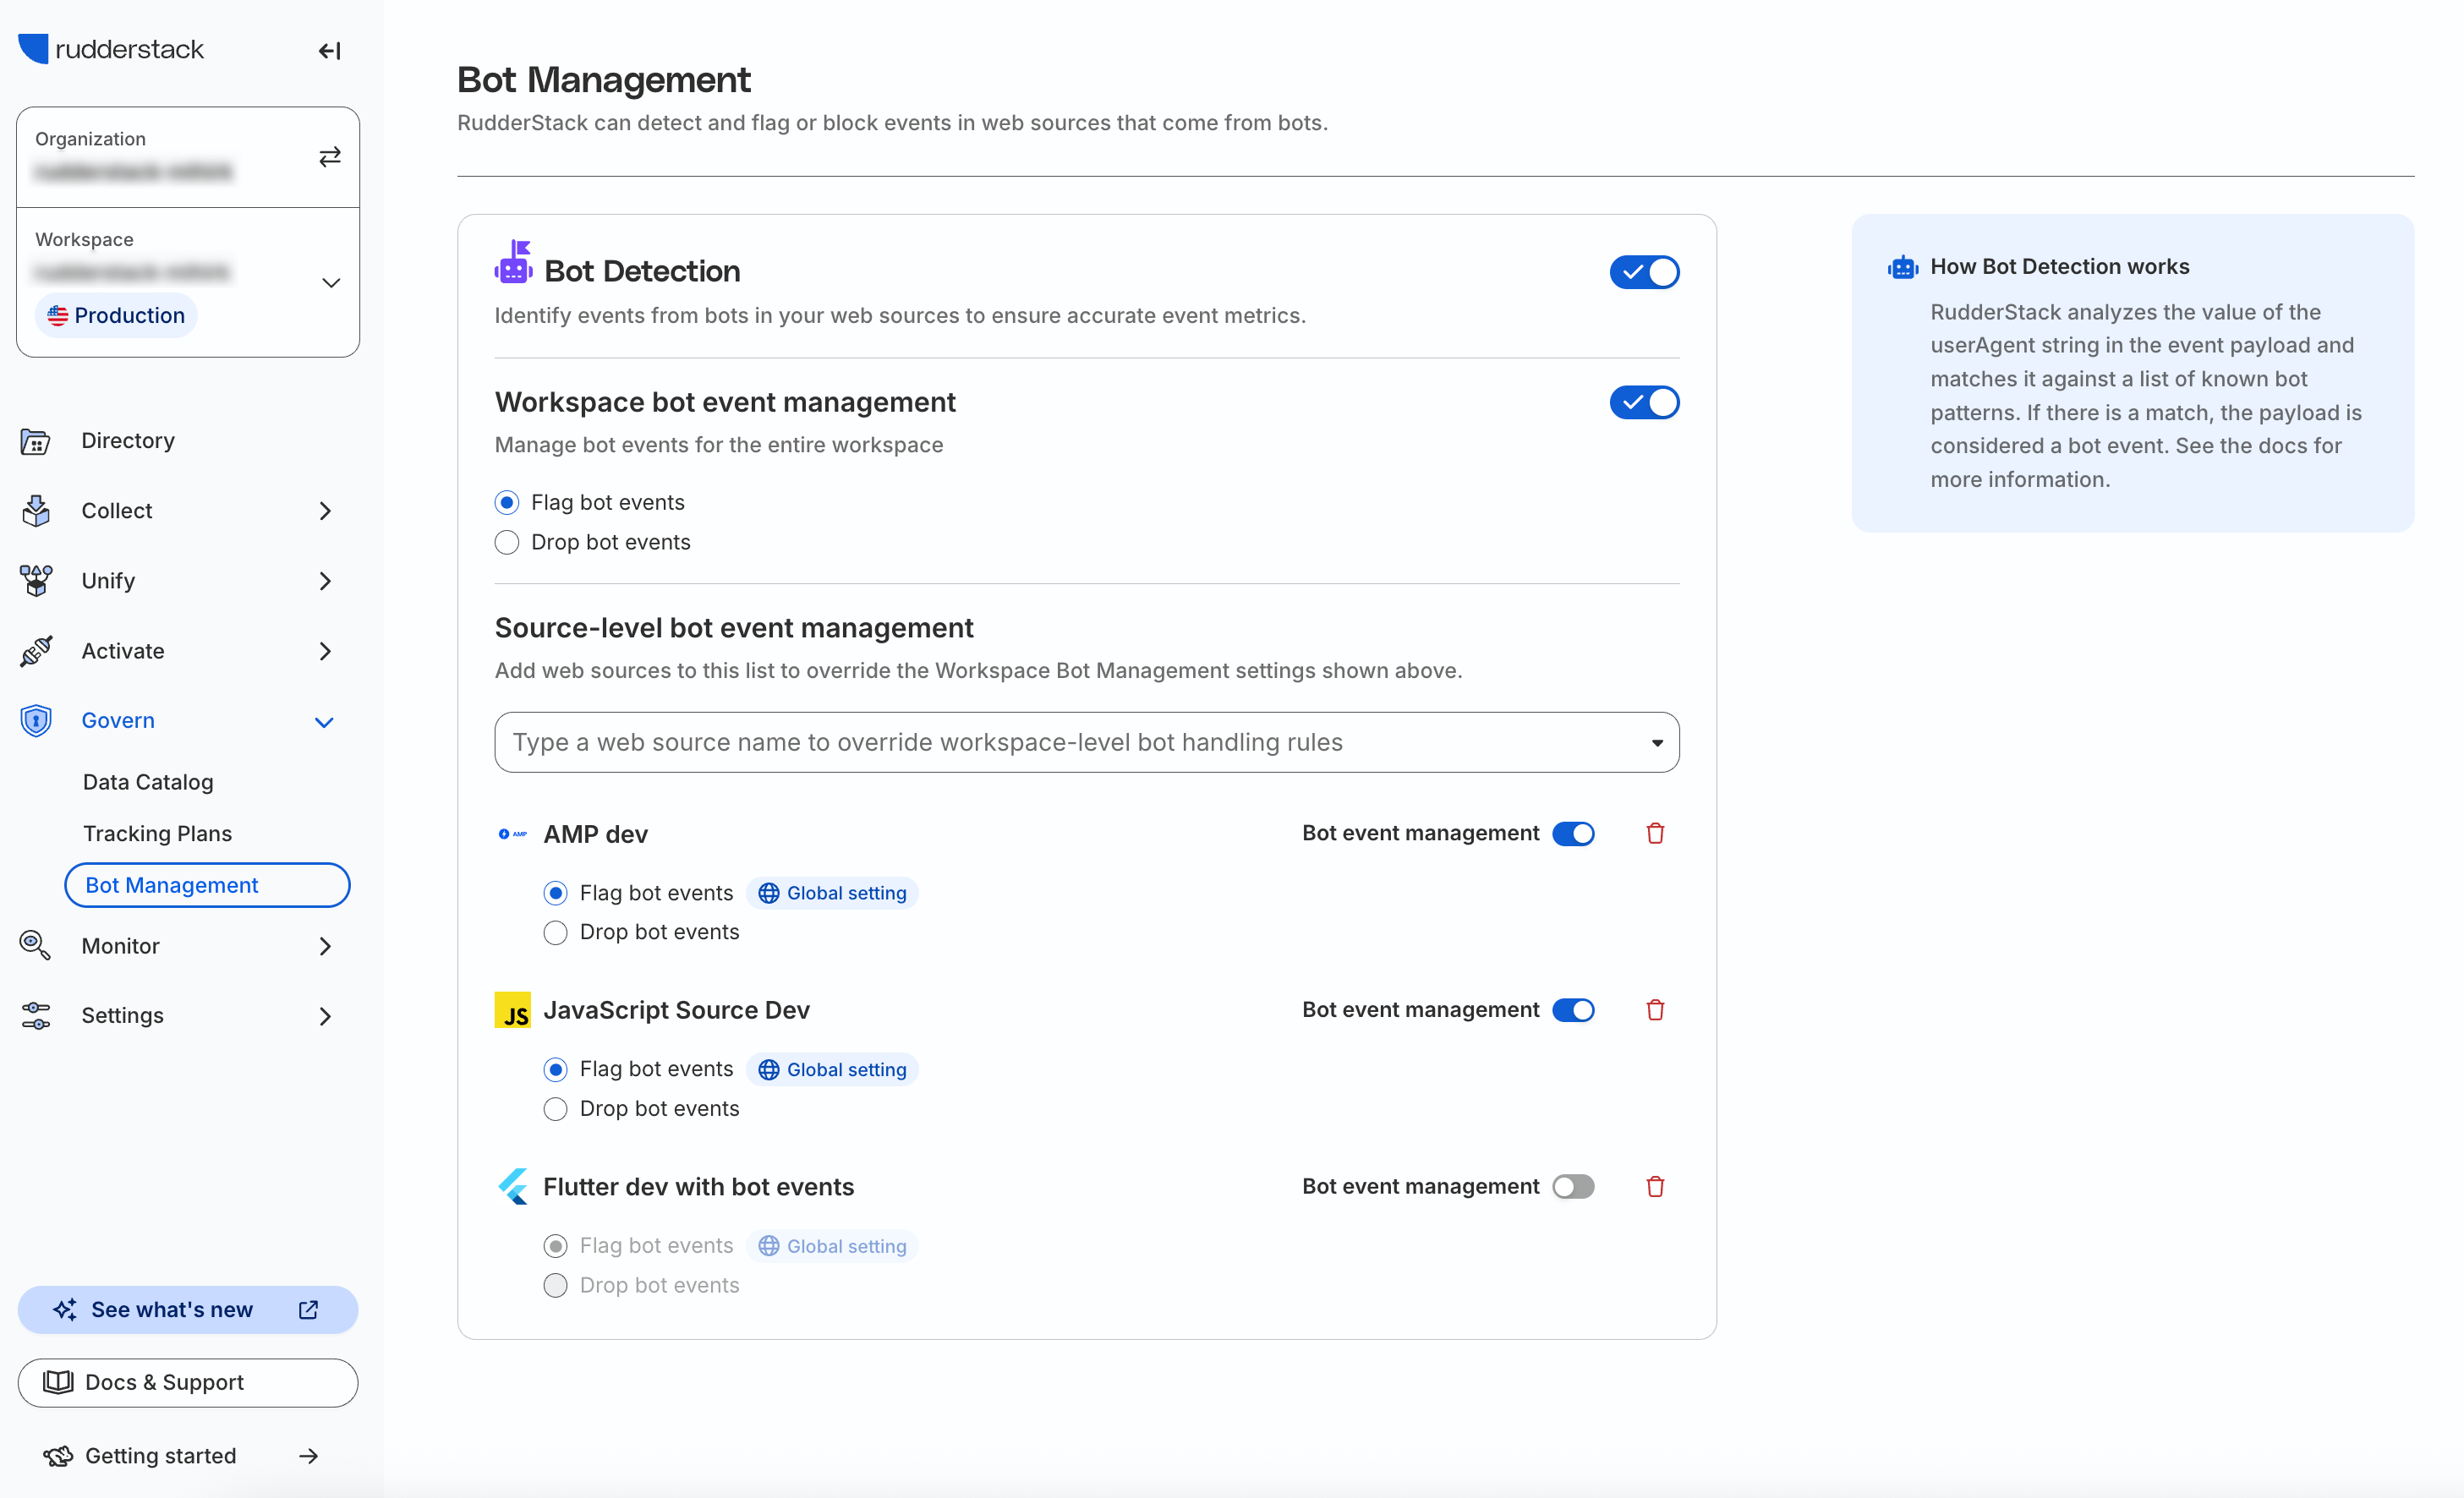2464x1498 pixels.
Task: Open the Workspace selector chevron
Action: (x=331, y=283)
